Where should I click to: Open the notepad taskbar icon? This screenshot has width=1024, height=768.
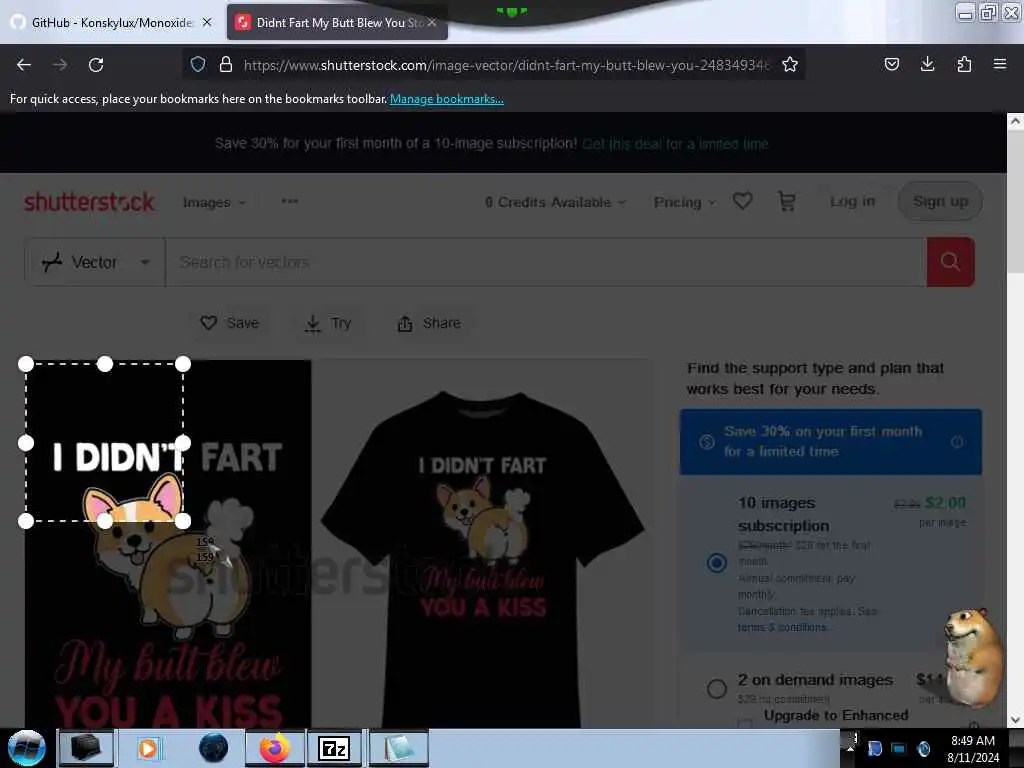399,748
